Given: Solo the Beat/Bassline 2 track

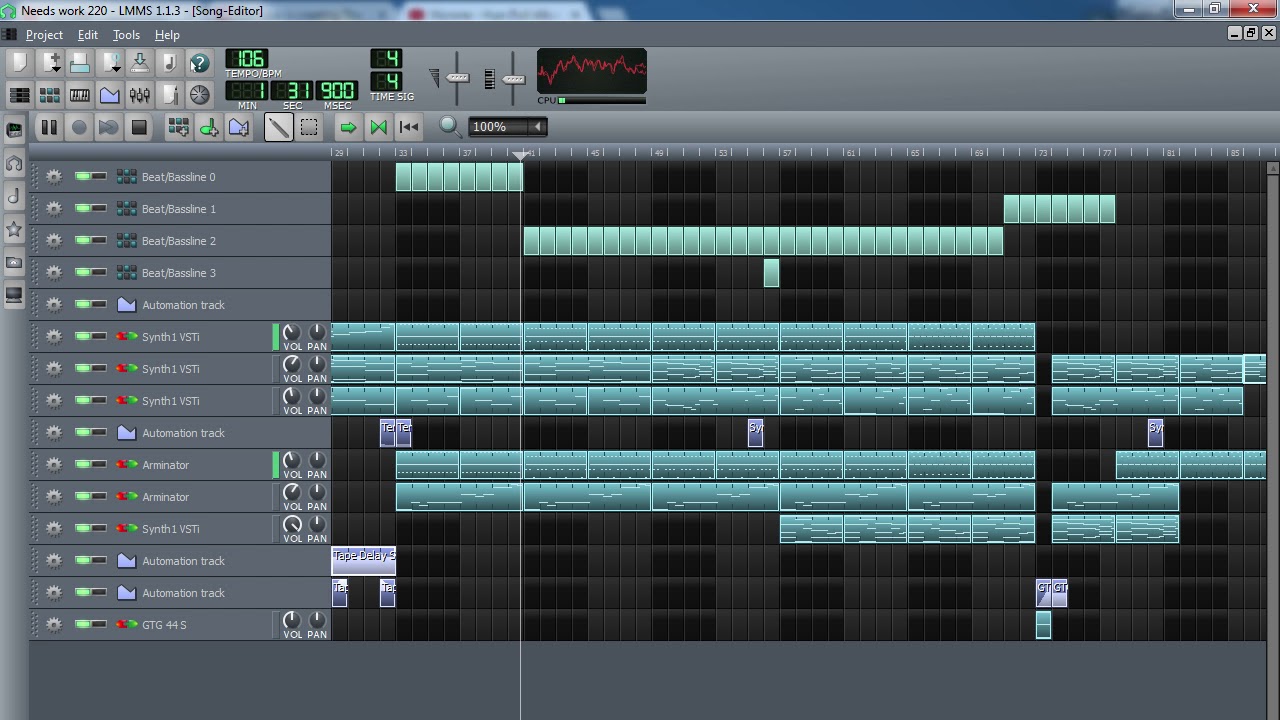Looking at the screenshot, I should coord(99,240).
